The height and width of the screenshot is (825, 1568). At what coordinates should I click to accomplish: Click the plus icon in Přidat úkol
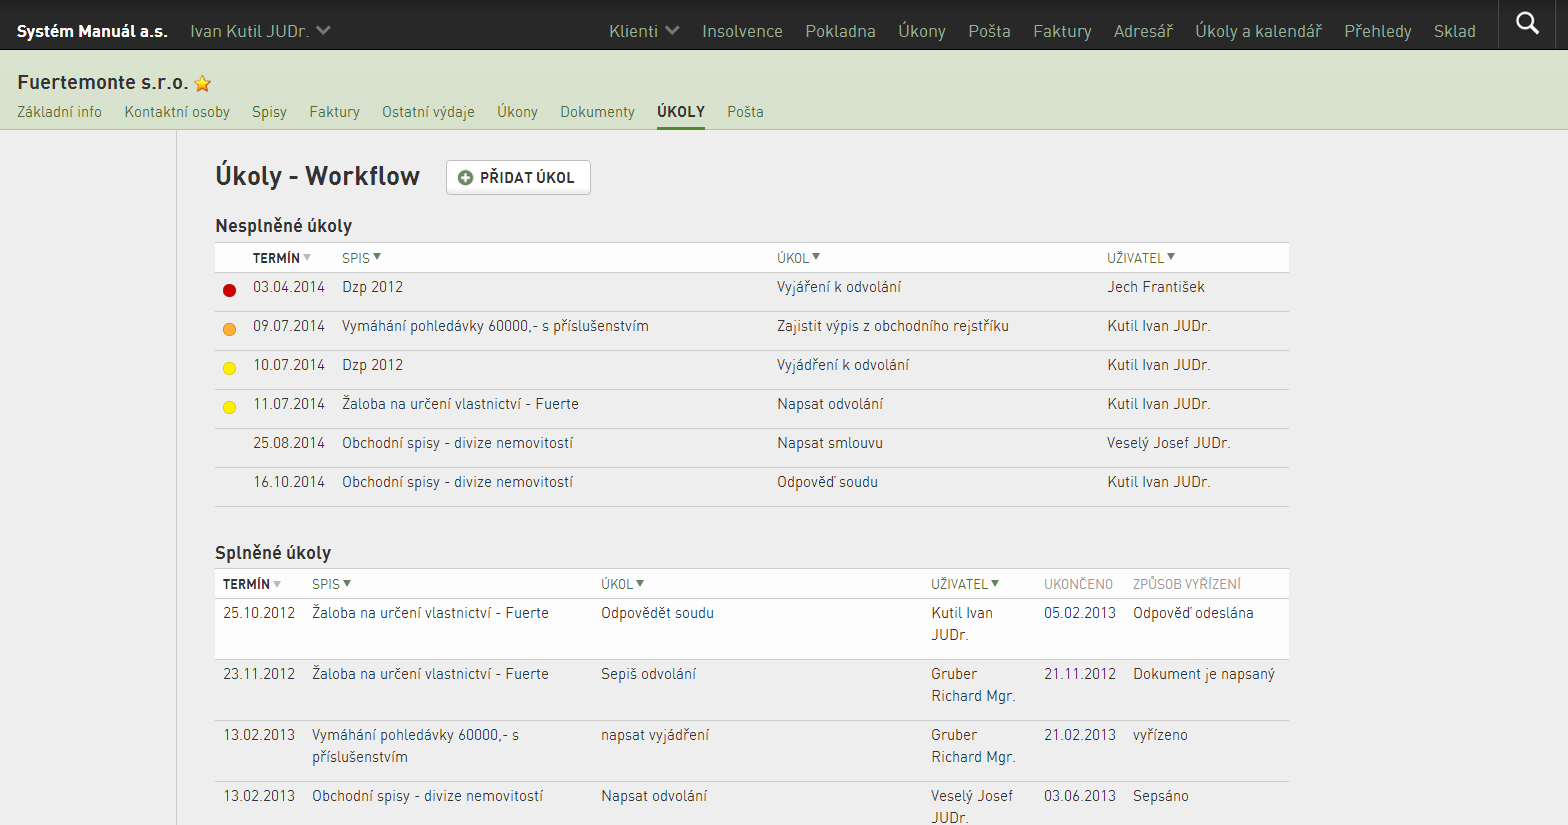tap(465, 178)
